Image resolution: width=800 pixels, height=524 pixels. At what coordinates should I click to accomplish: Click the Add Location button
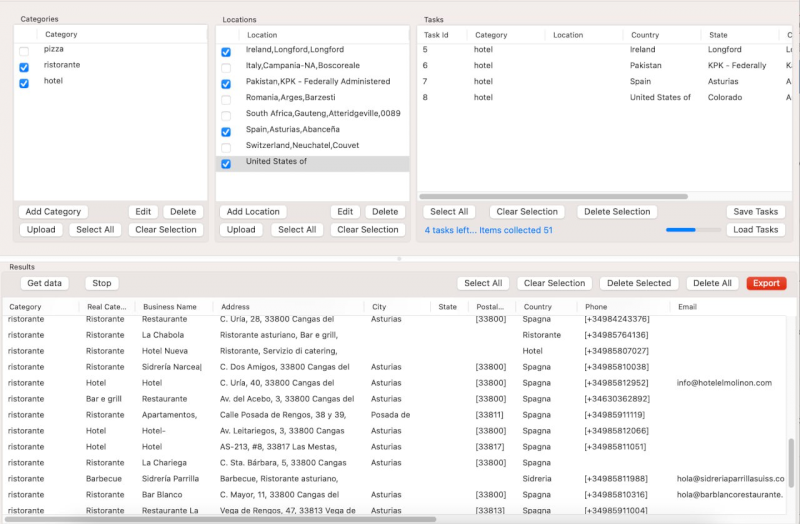click(255, 212)
